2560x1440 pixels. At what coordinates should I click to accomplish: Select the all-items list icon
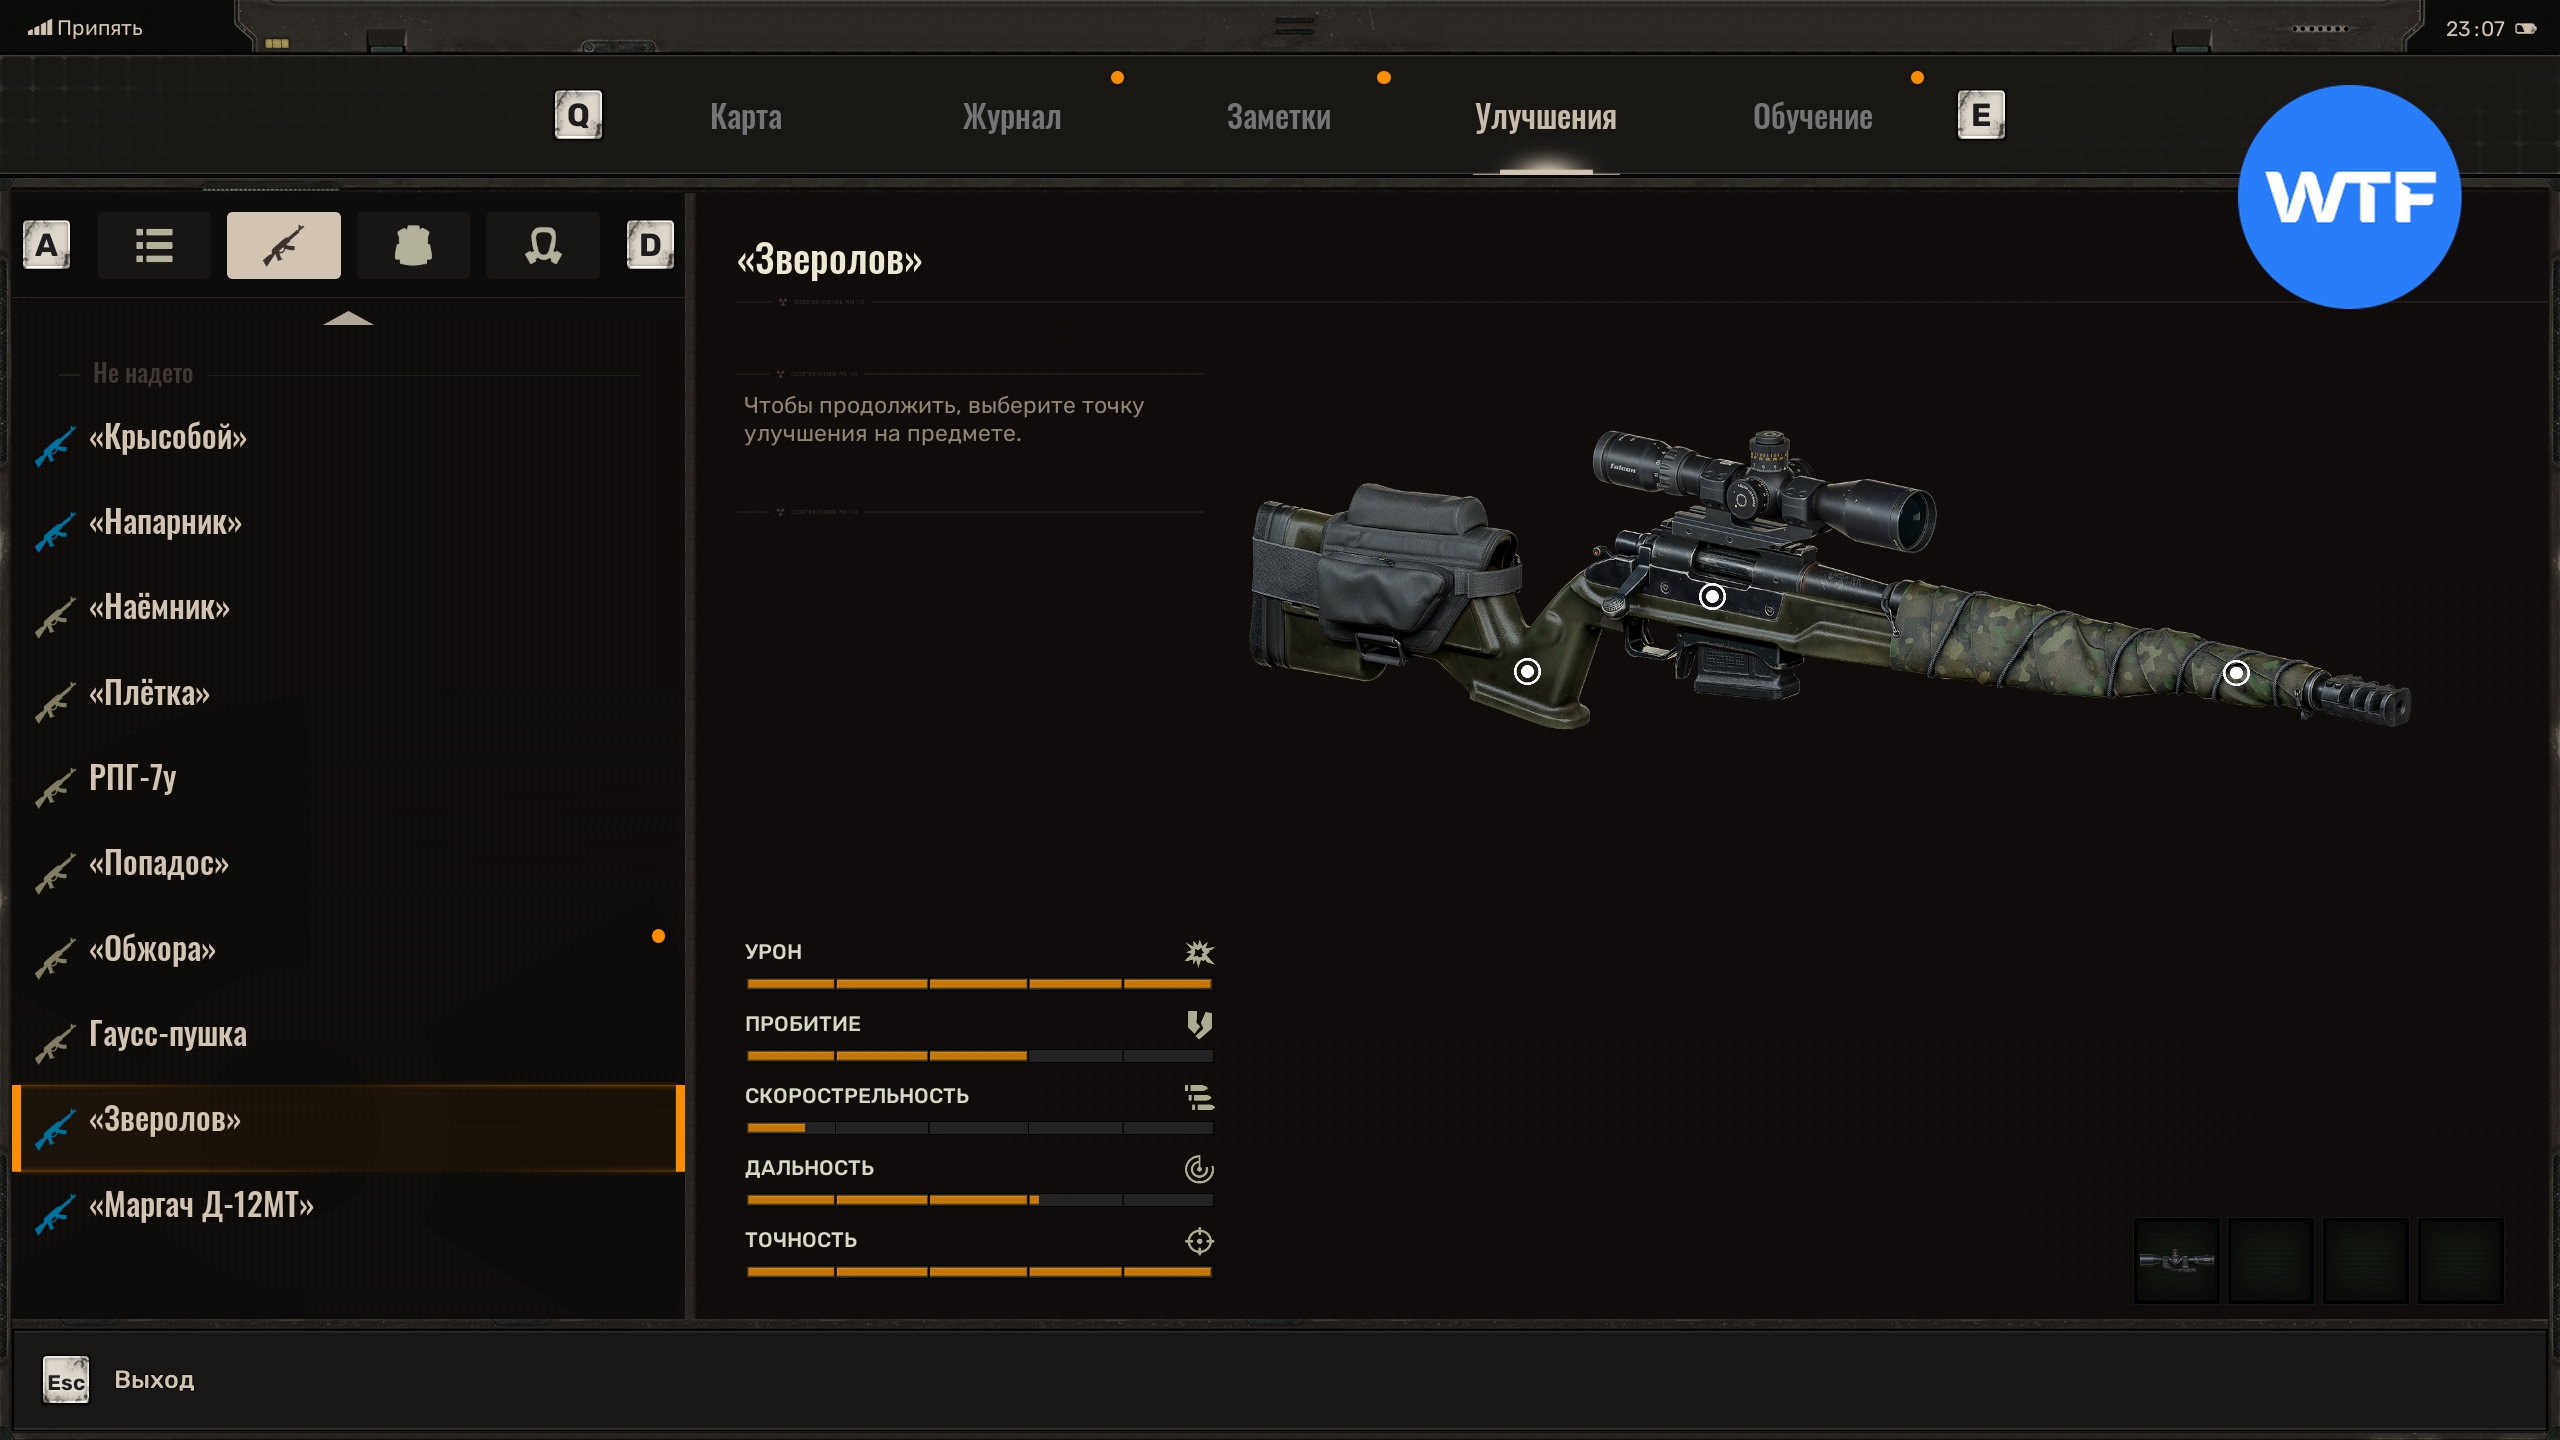[154, 245]
